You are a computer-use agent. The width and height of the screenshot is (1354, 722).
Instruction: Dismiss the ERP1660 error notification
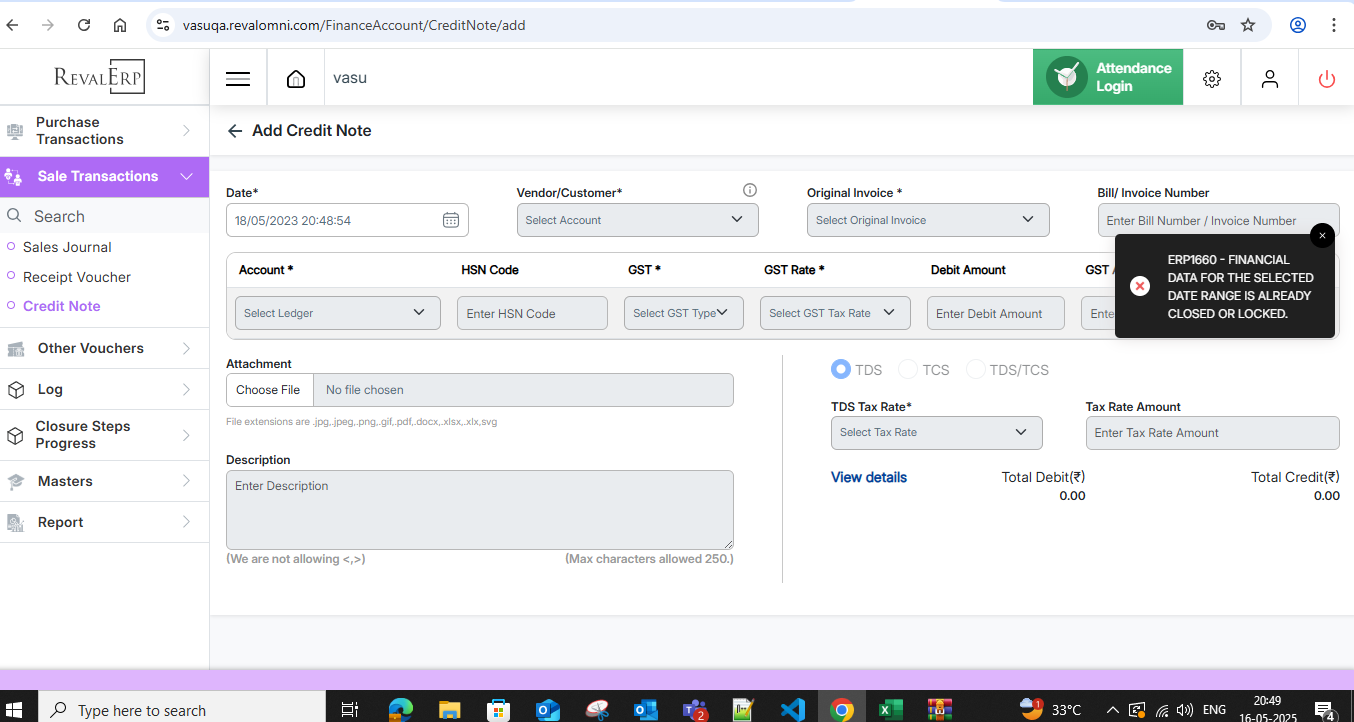[x=1322, y=235]
